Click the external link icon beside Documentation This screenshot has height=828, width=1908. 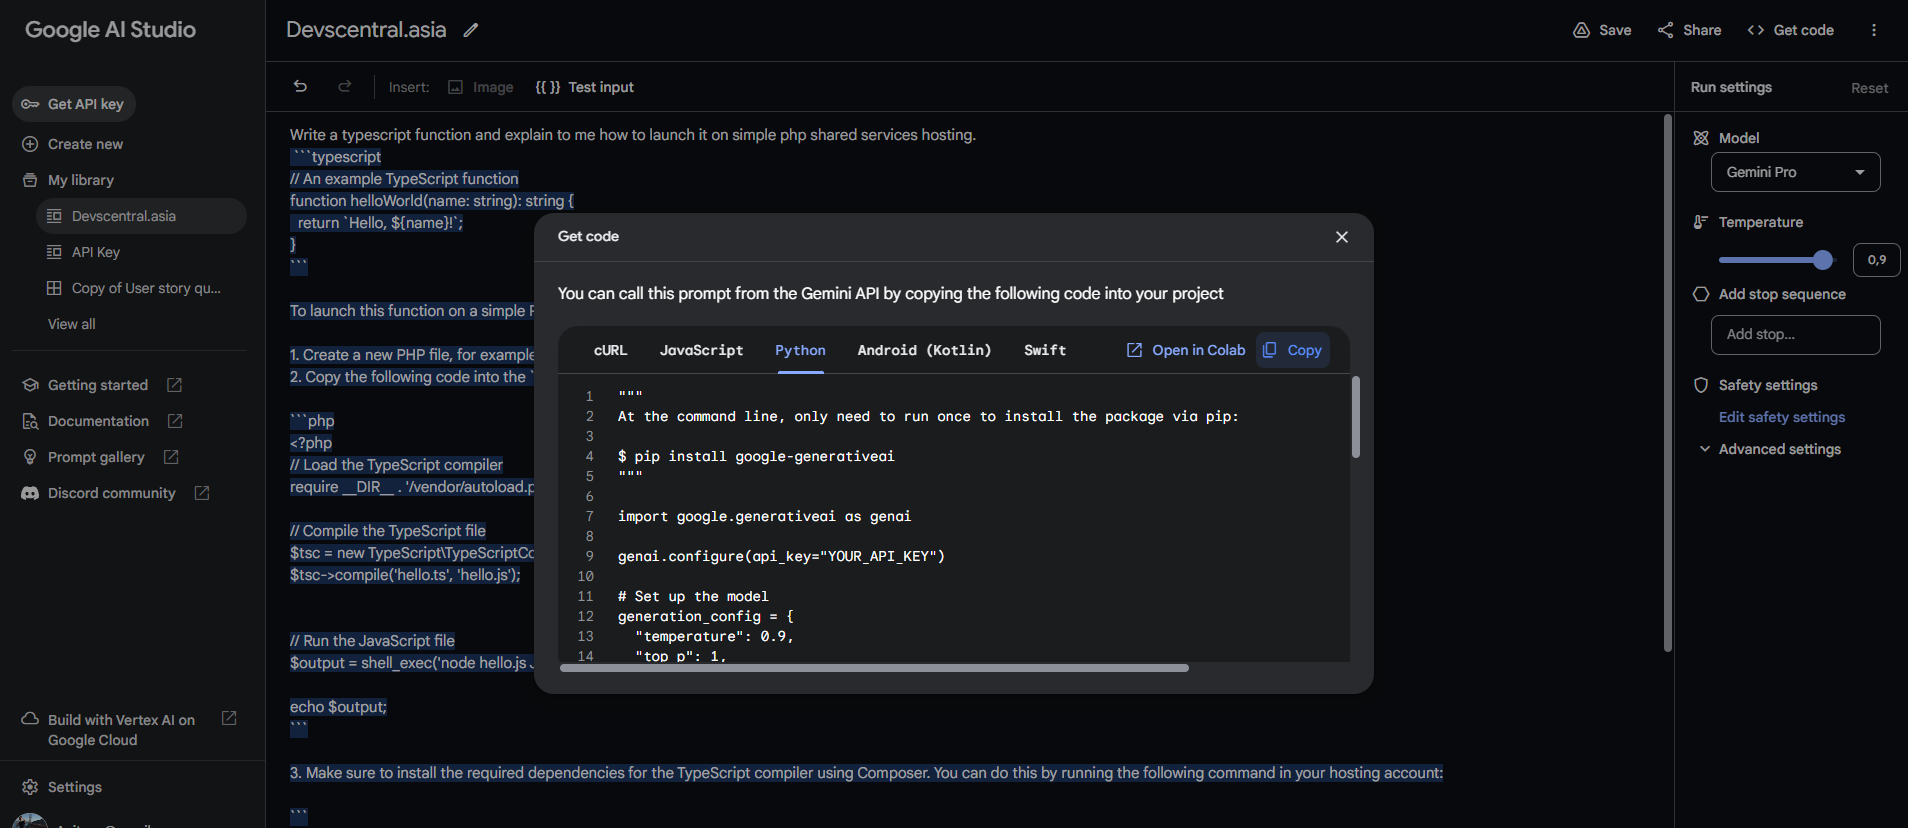coord(175,421)
